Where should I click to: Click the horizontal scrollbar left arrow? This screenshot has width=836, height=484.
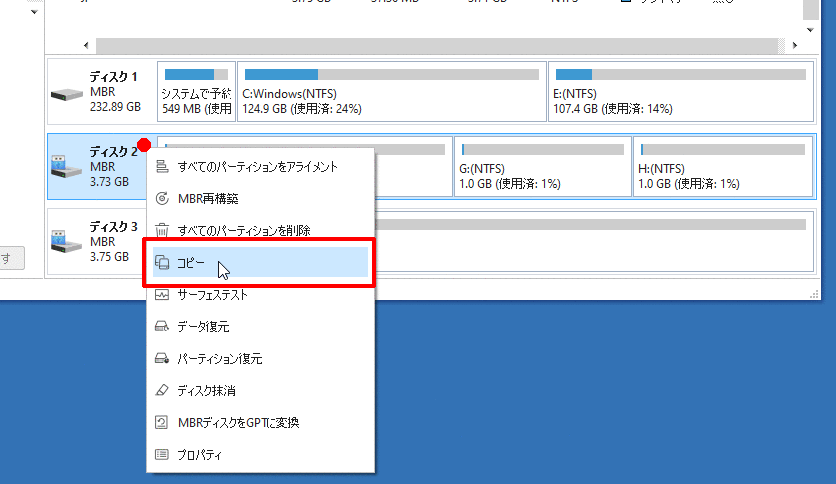click(x=85, y=46)
